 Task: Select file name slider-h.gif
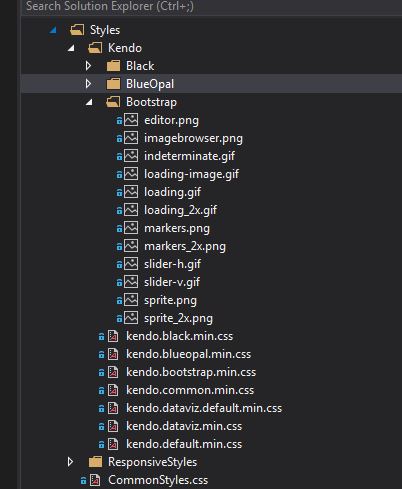172,264
